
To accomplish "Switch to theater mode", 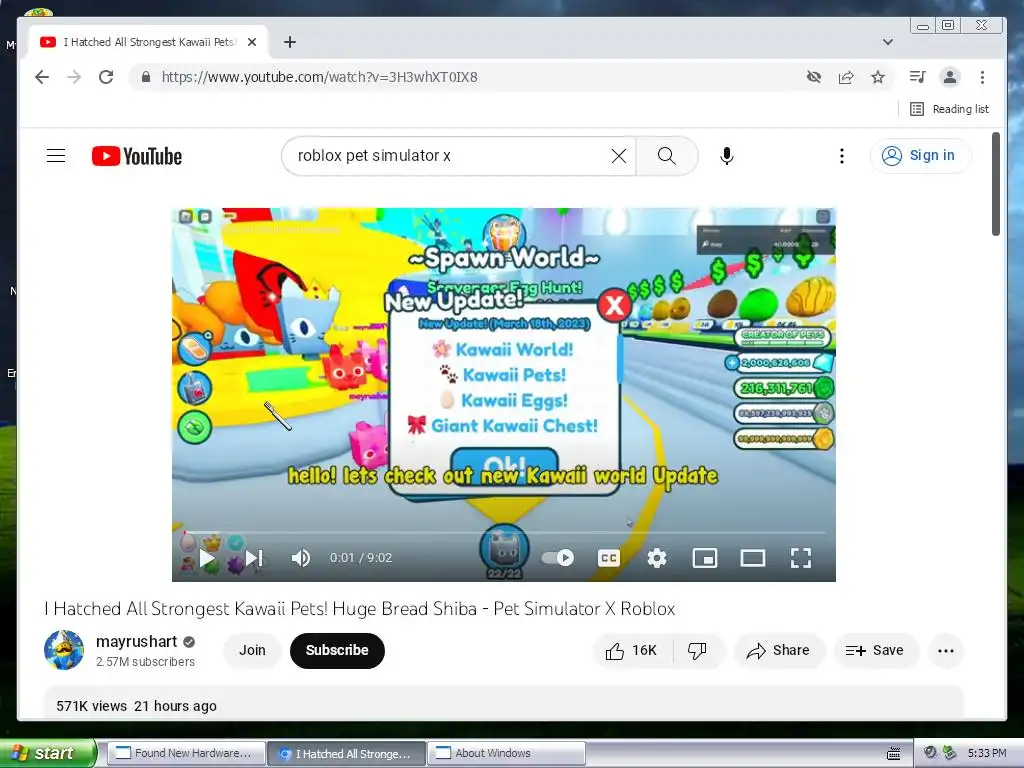I will point(752,558).
